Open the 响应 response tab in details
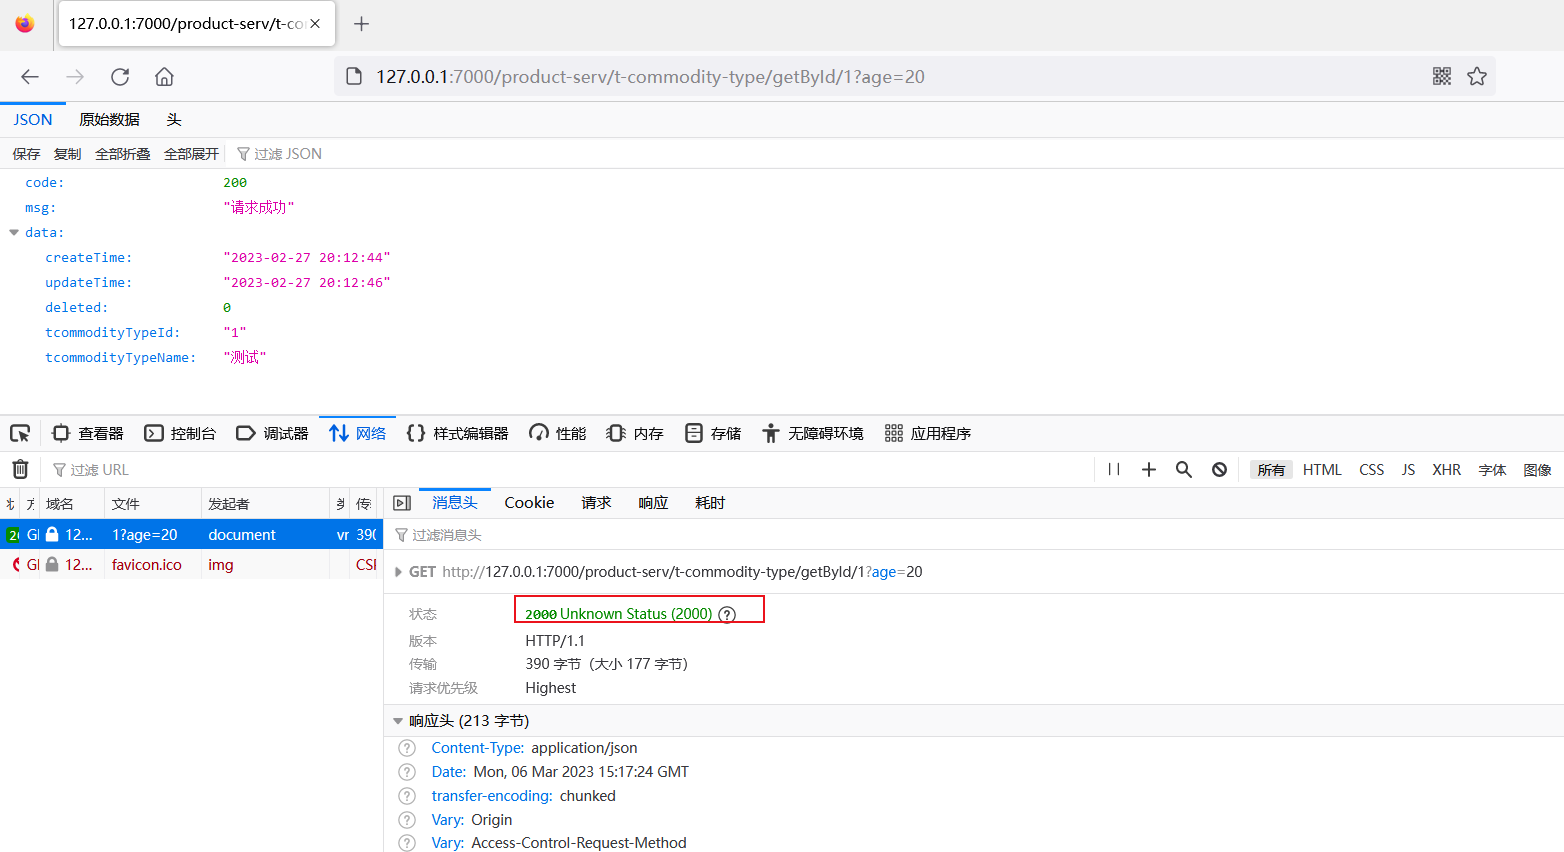 [653, 503]
